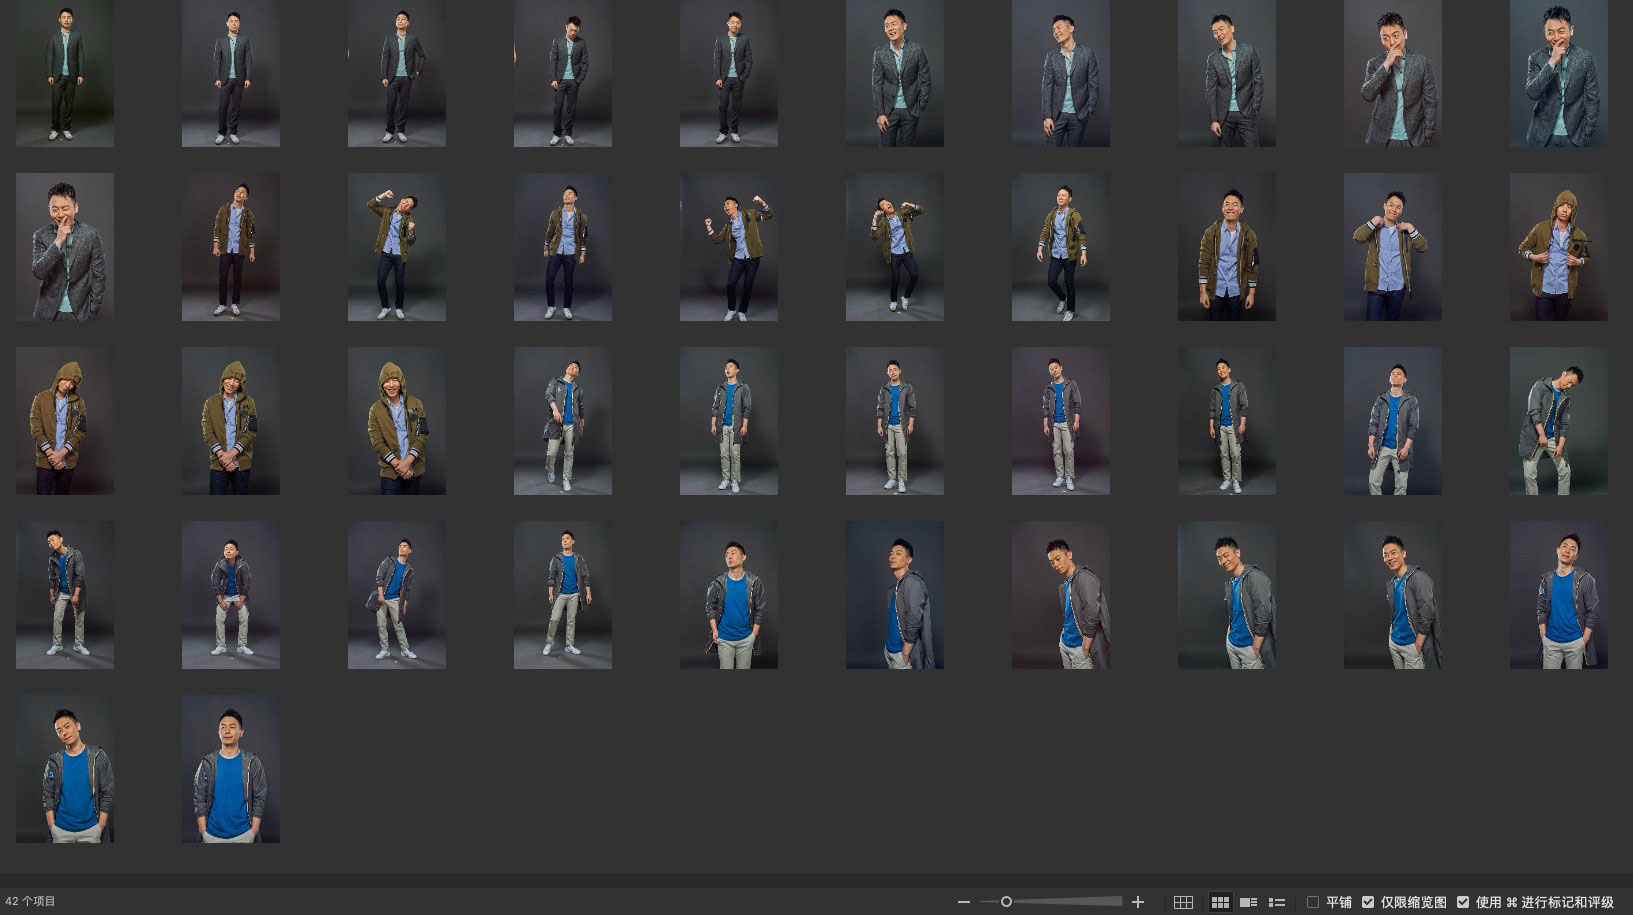Toggle 使用 ⌘ 进行标记和评级 checkbox
1633x915 pixels.
tap(1463, 902)
